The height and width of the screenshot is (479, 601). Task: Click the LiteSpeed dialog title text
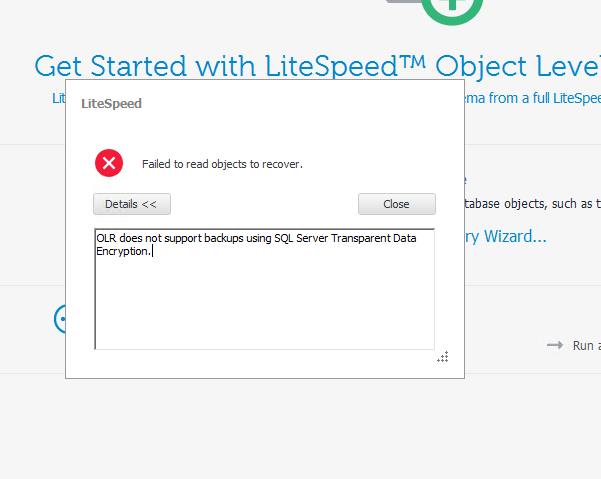point(112,103)
